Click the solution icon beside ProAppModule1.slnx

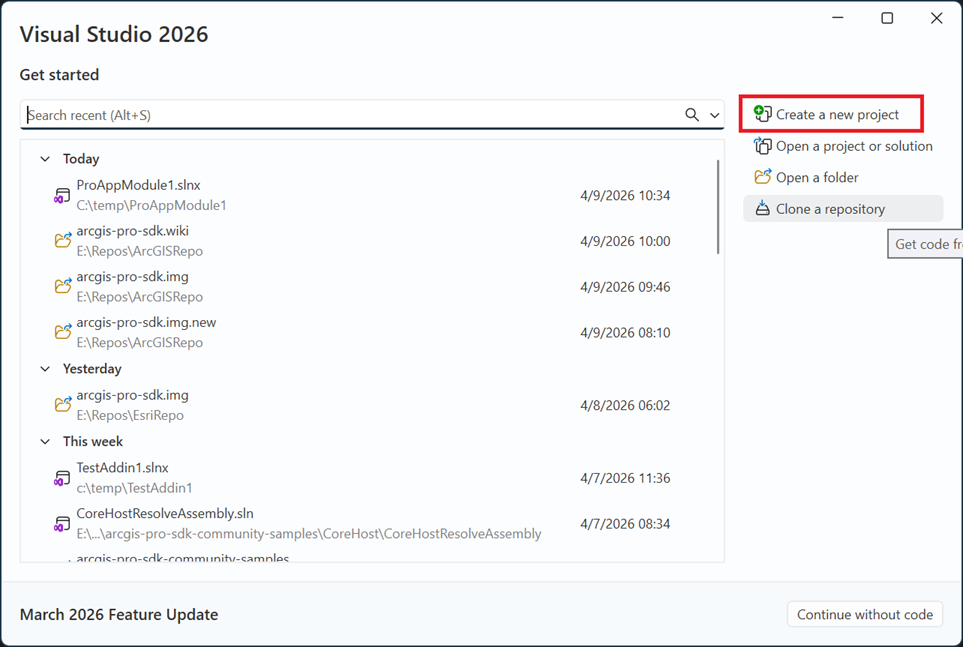pyautogui.click(x=61, y=195)
